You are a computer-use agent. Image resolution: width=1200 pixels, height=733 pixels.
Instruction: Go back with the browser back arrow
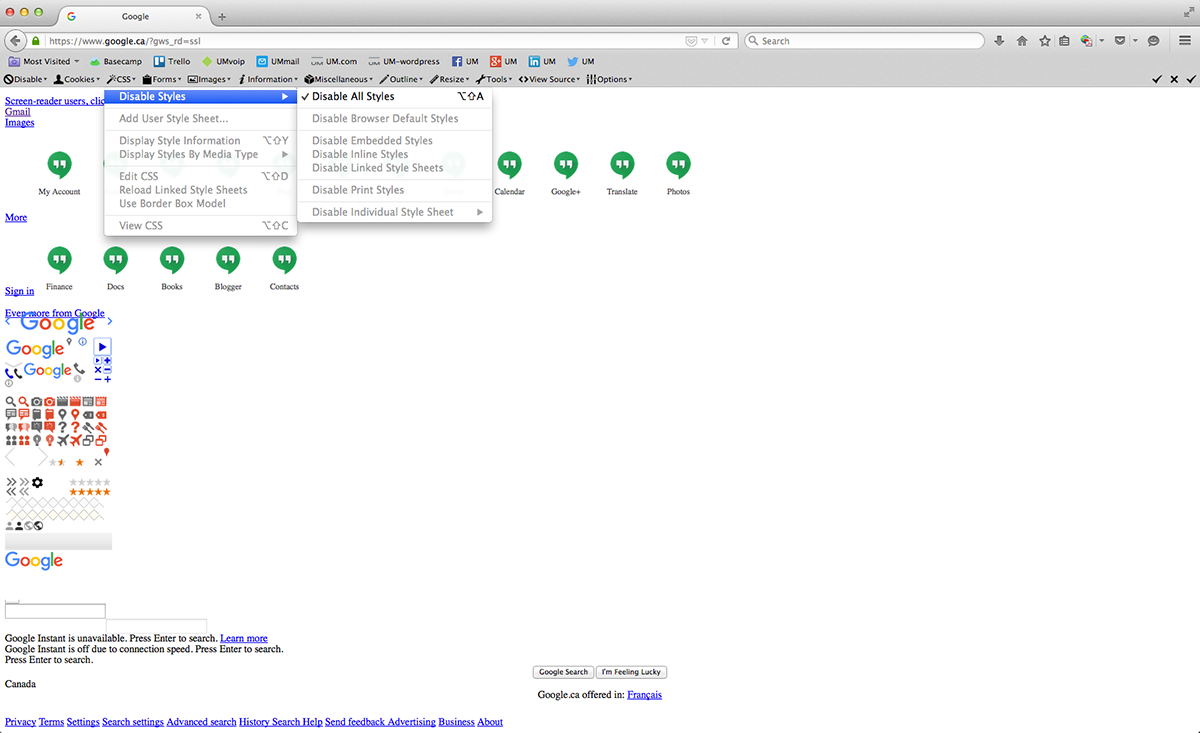15,41
